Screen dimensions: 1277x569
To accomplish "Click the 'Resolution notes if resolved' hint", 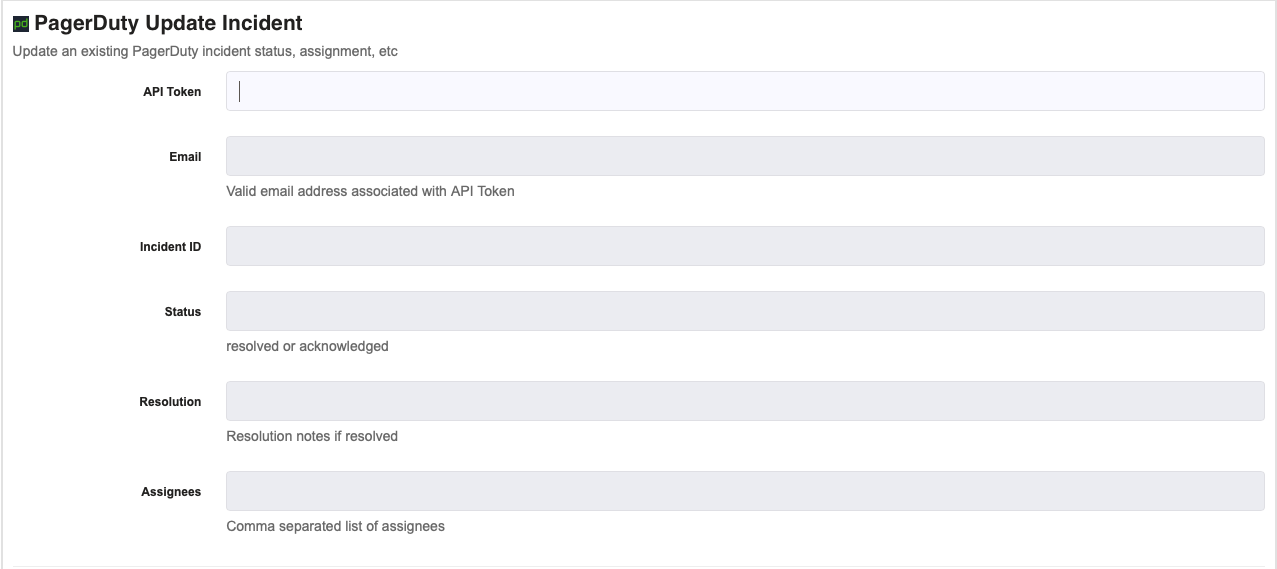I will coord(312,436).
